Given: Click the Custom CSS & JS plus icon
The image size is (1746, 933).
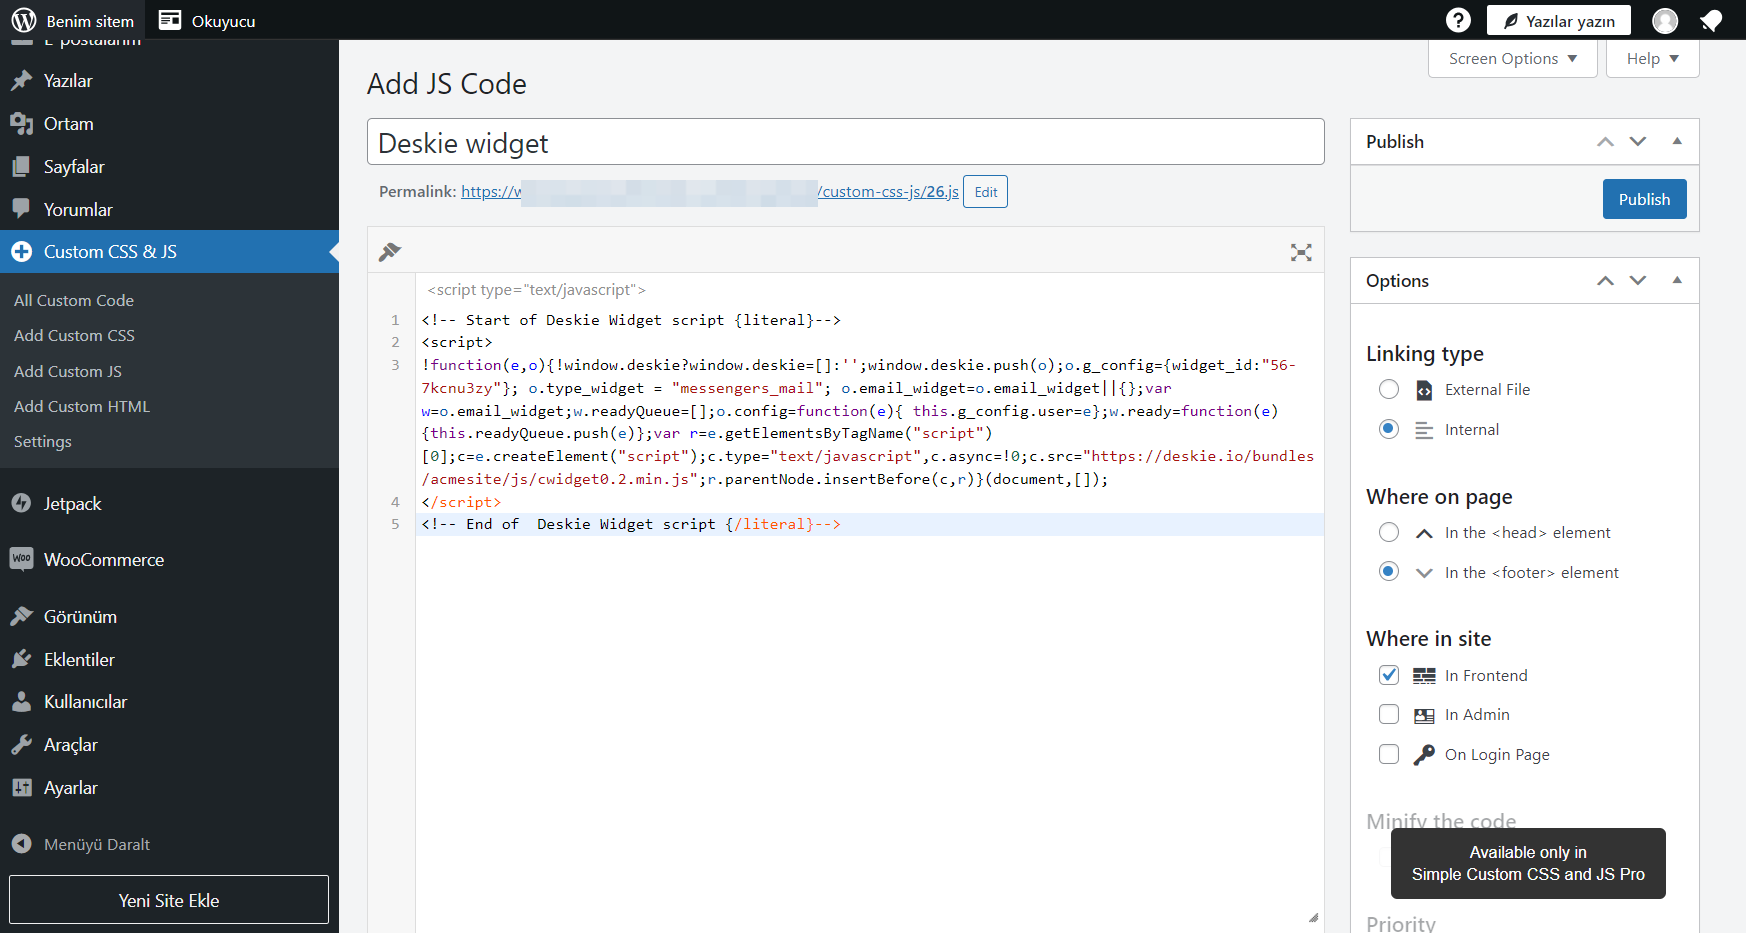Looking at the screenshot, I should coord(21,252).
